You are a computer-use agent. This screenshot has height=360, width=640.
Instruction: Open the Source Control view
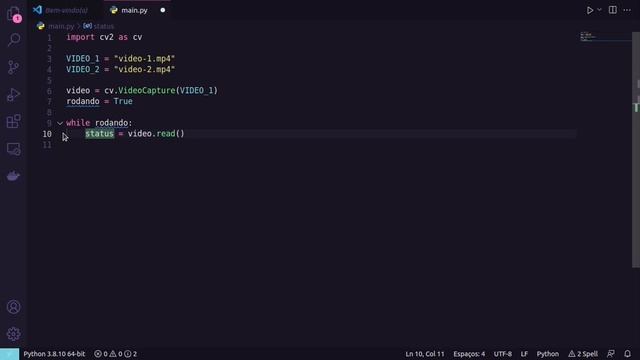13,67
